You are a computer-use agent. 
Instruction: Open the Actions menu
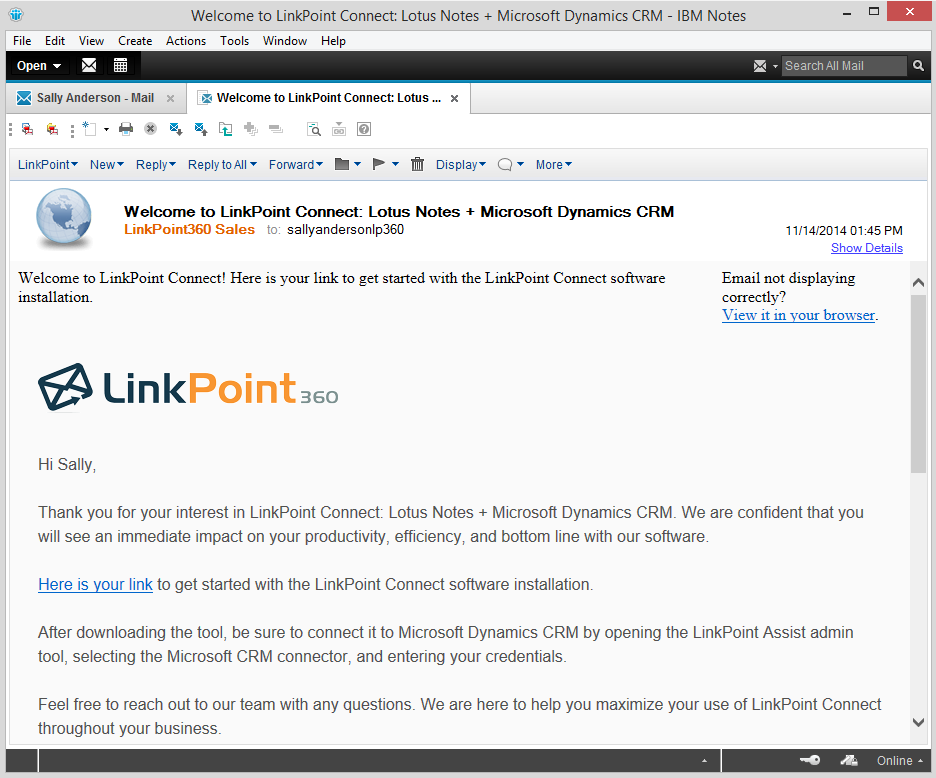[186, 41]
